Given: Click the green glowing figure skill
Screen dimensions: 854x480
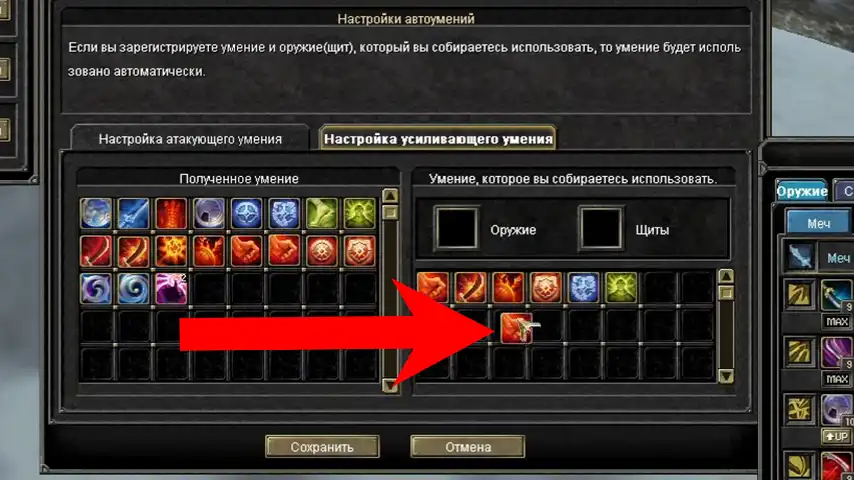Looking at the screenshot, I should click(359, 213).
